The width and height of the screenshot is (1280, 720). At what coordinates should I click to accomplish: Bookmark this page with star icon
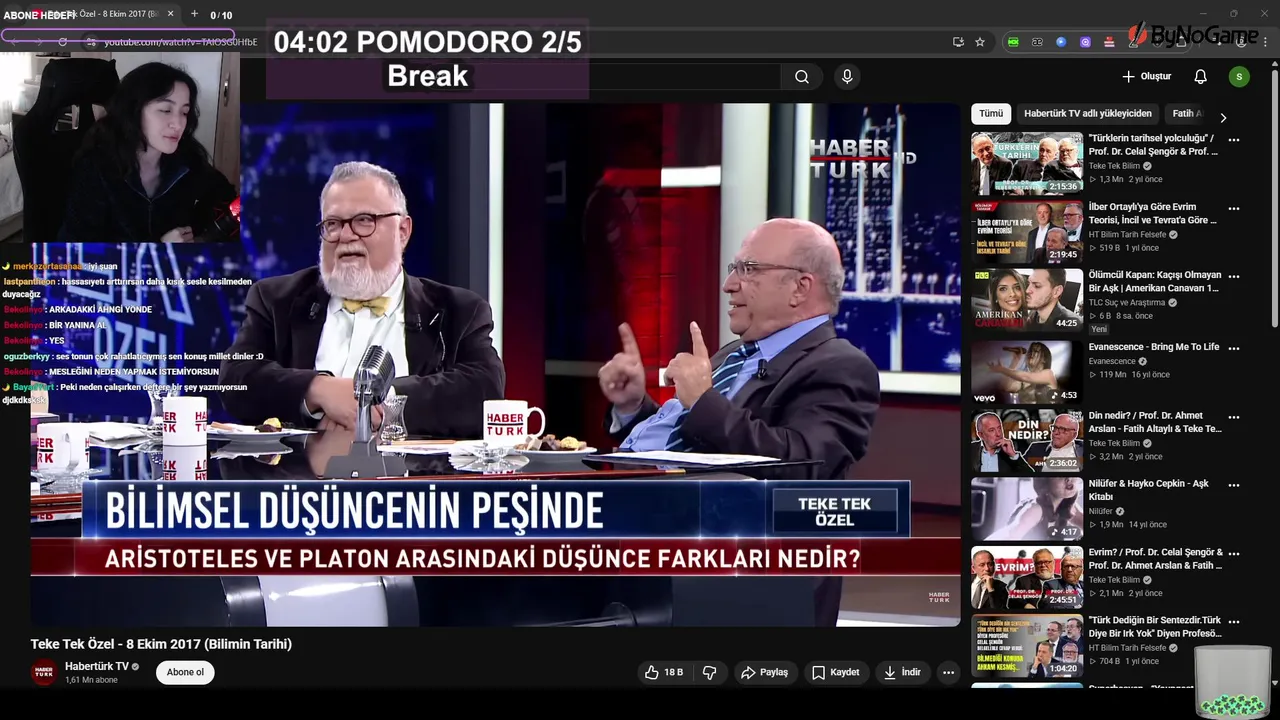click(980, 42)
